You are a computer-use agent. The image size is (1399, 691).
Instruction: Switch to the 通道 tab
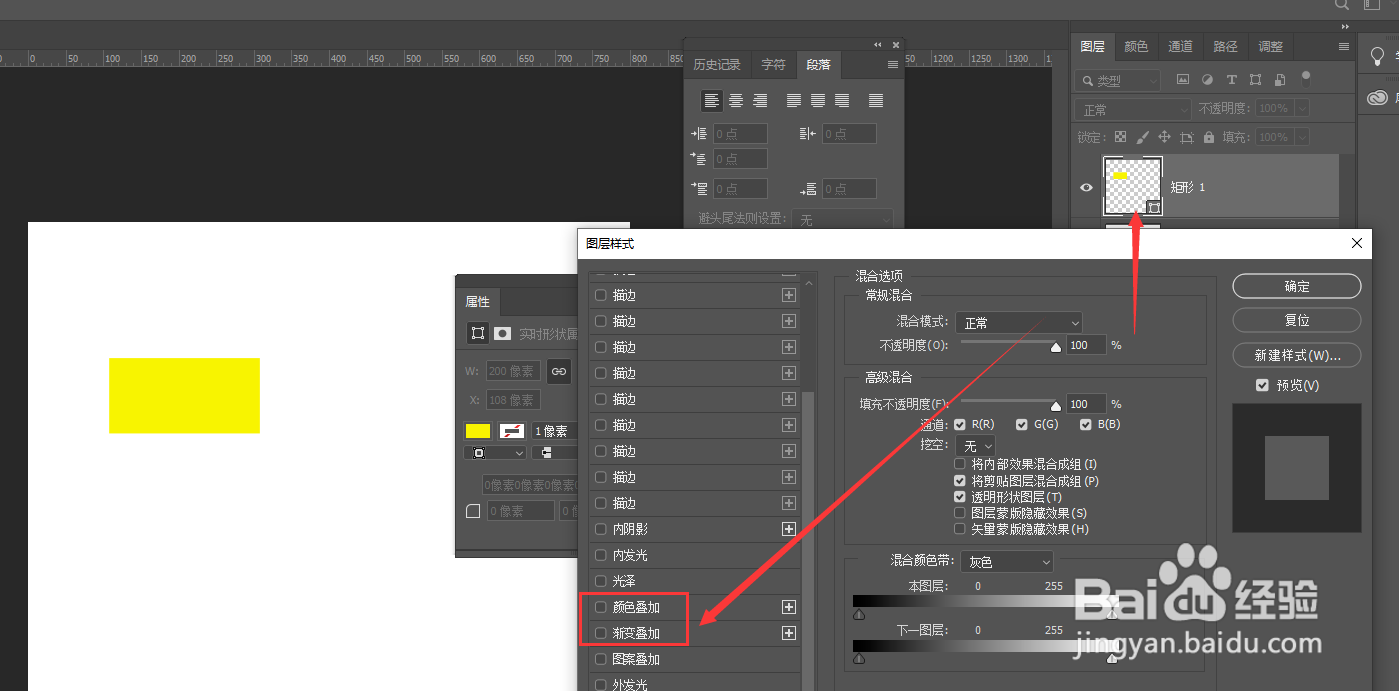(1180, 47)
